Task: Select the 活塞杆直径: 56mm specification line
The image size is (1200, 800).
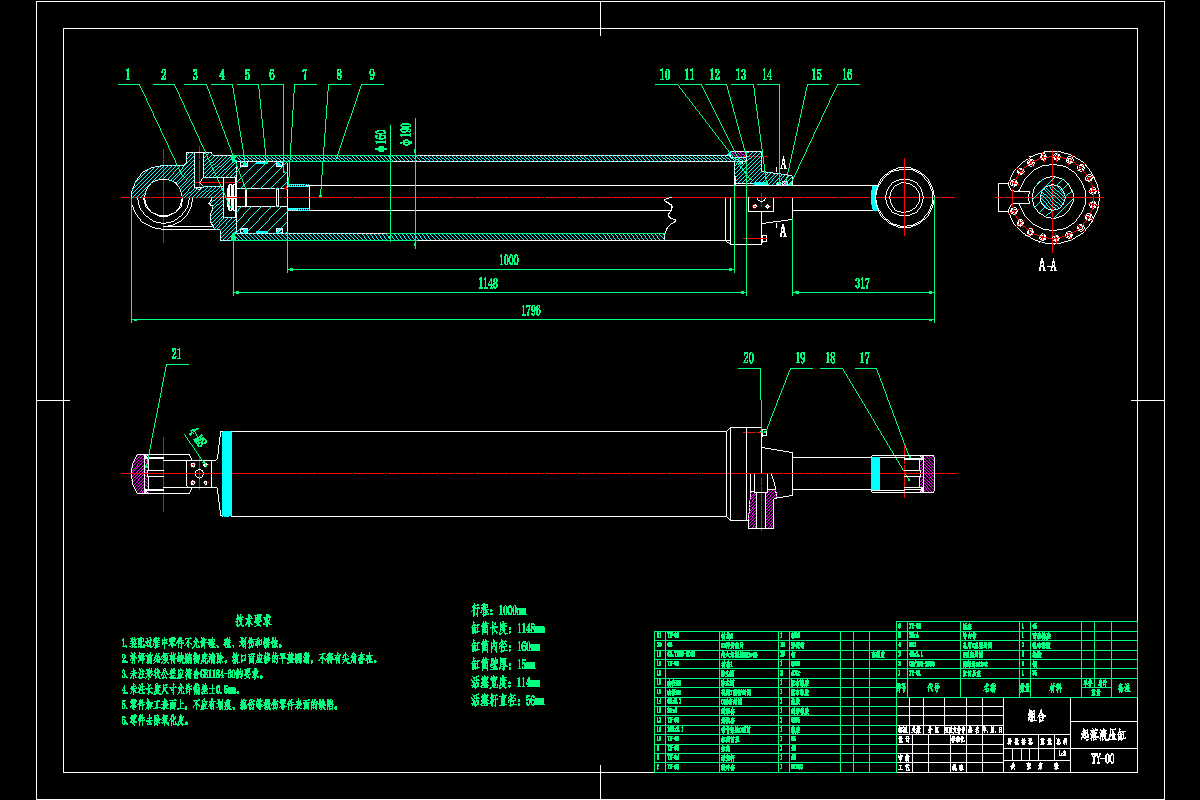Action: pos(507,699)
